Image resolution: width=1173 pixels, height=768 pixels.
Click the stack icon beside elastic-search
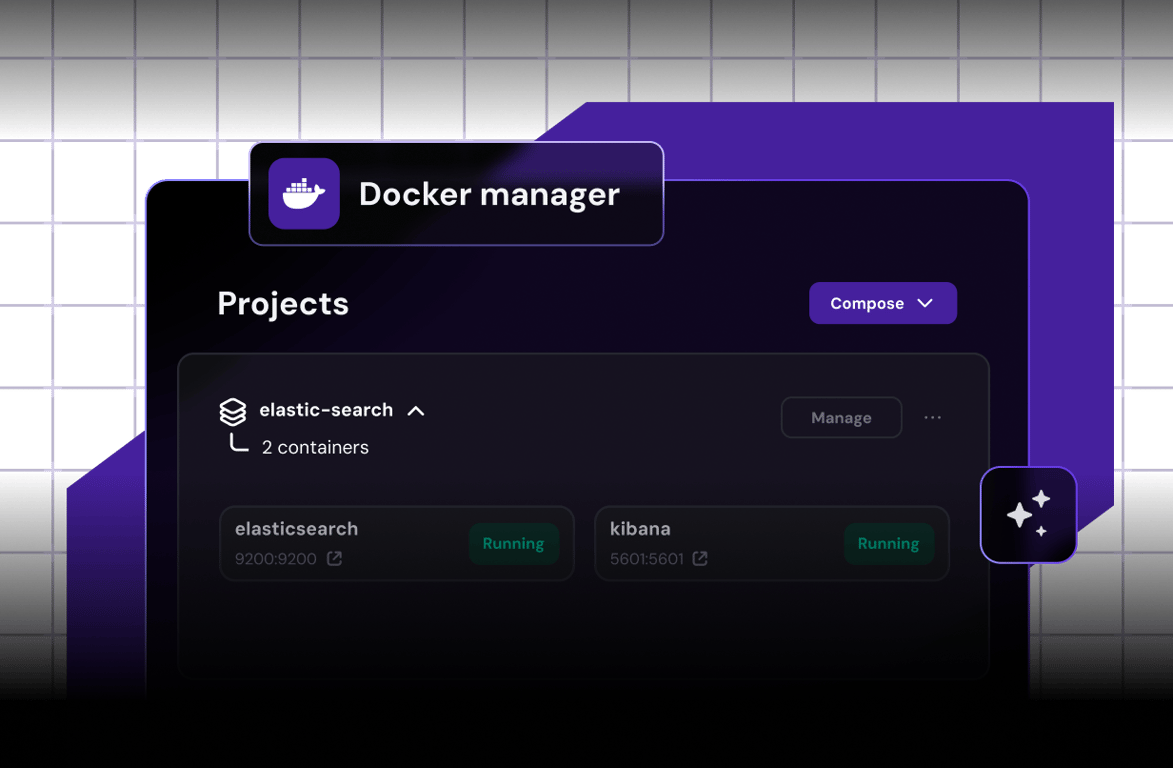pyautogui.click(x=231, y=409)
